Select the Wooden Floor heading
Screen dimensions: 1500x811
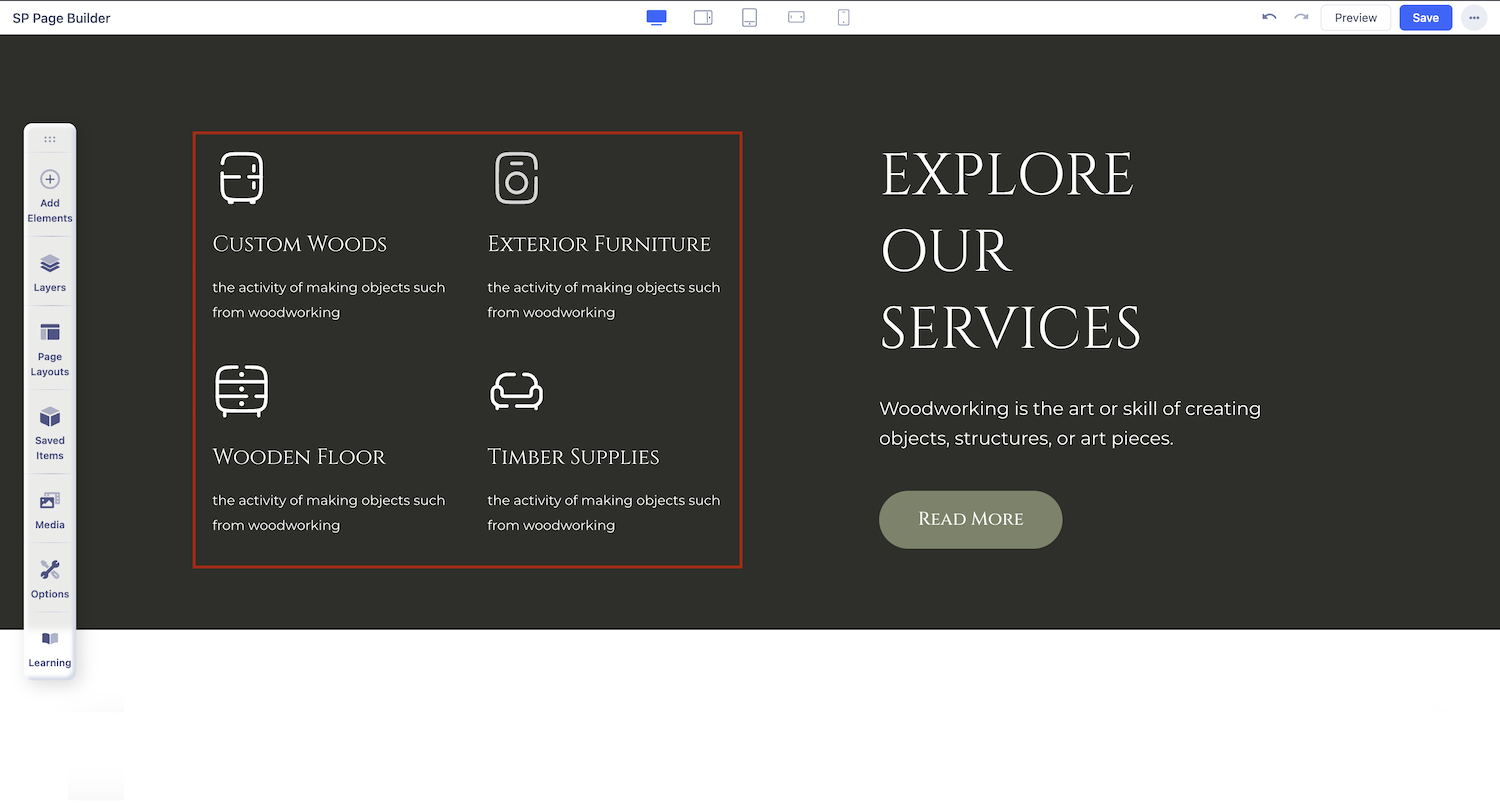coord(299,457)
